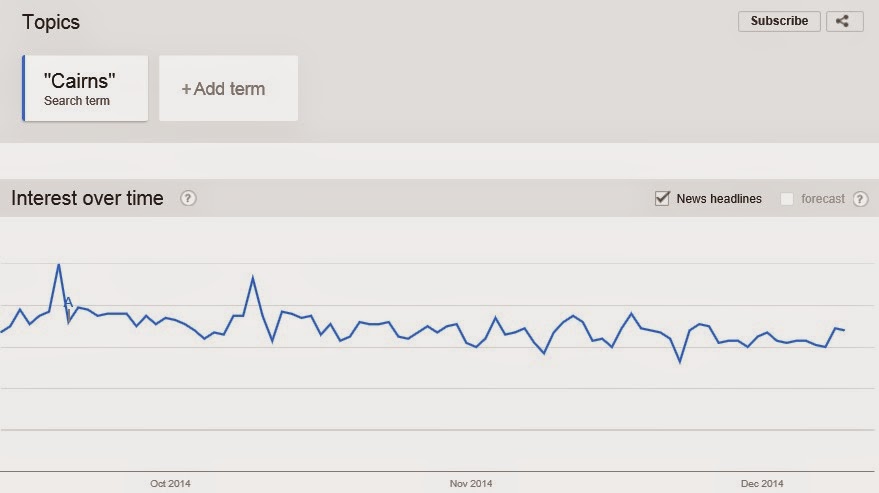Image resolution: width=879 pixels, height=493 pixels.
Task: Click the blue color bar on Cairns card
Action: [x=24, y=88]
